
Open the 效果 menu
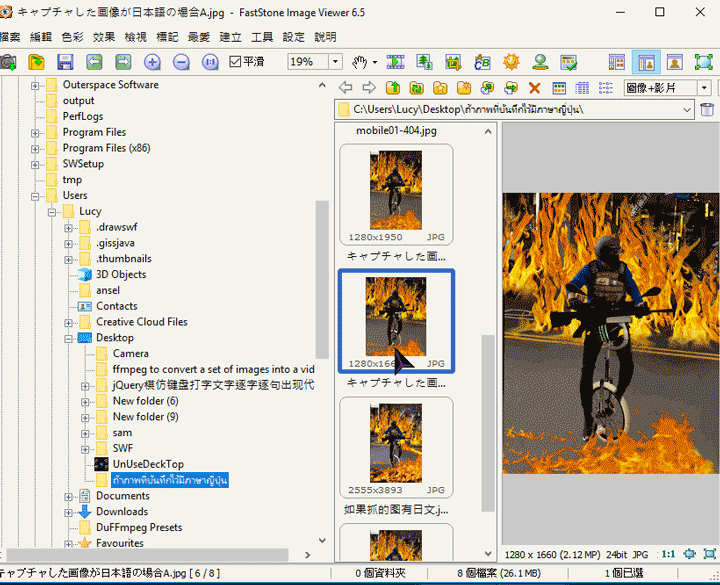(x=104, y=36)
